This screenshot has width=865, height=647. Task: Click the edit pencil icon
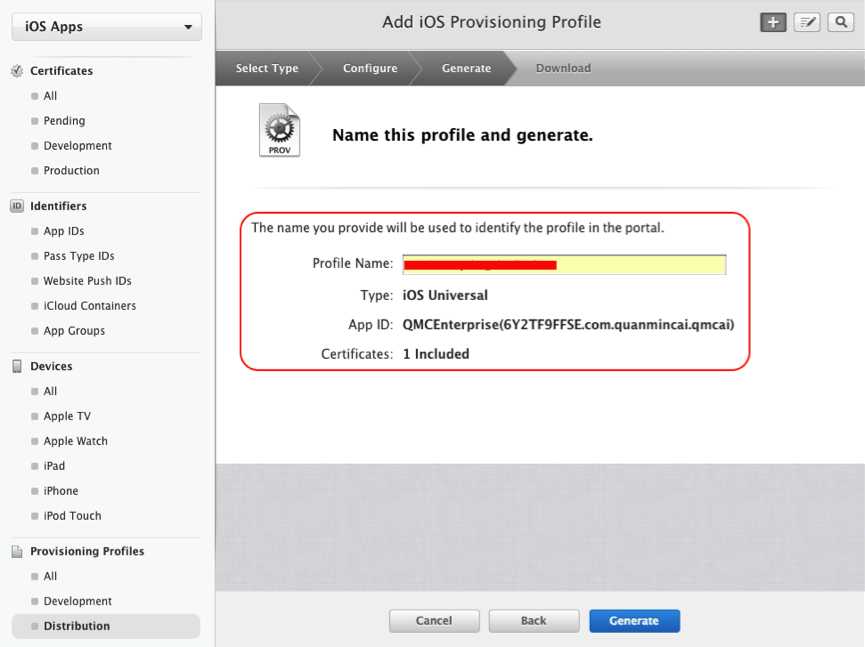(x=807, y=23)
